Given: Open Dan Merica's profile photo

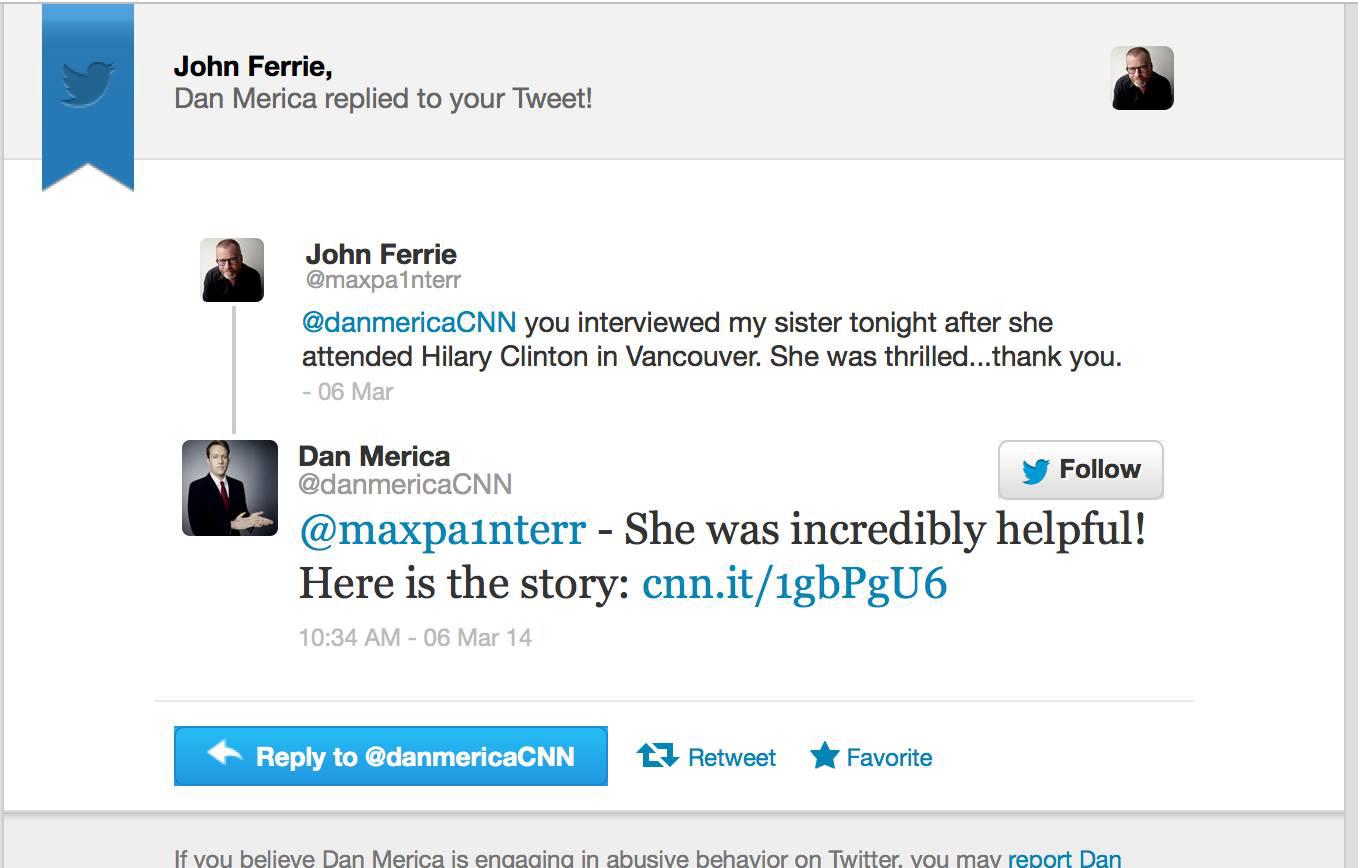Looking at the screenshot, I should pyautogui.click(x=230, y=488).
